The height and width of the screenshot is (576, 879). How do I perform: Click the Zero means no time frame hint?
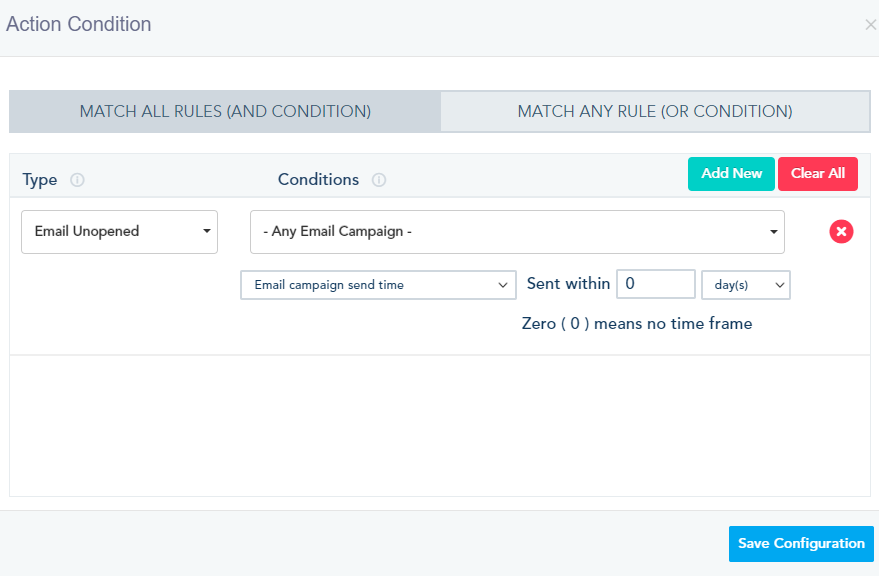pyautogui.click(x=637, y=324)
